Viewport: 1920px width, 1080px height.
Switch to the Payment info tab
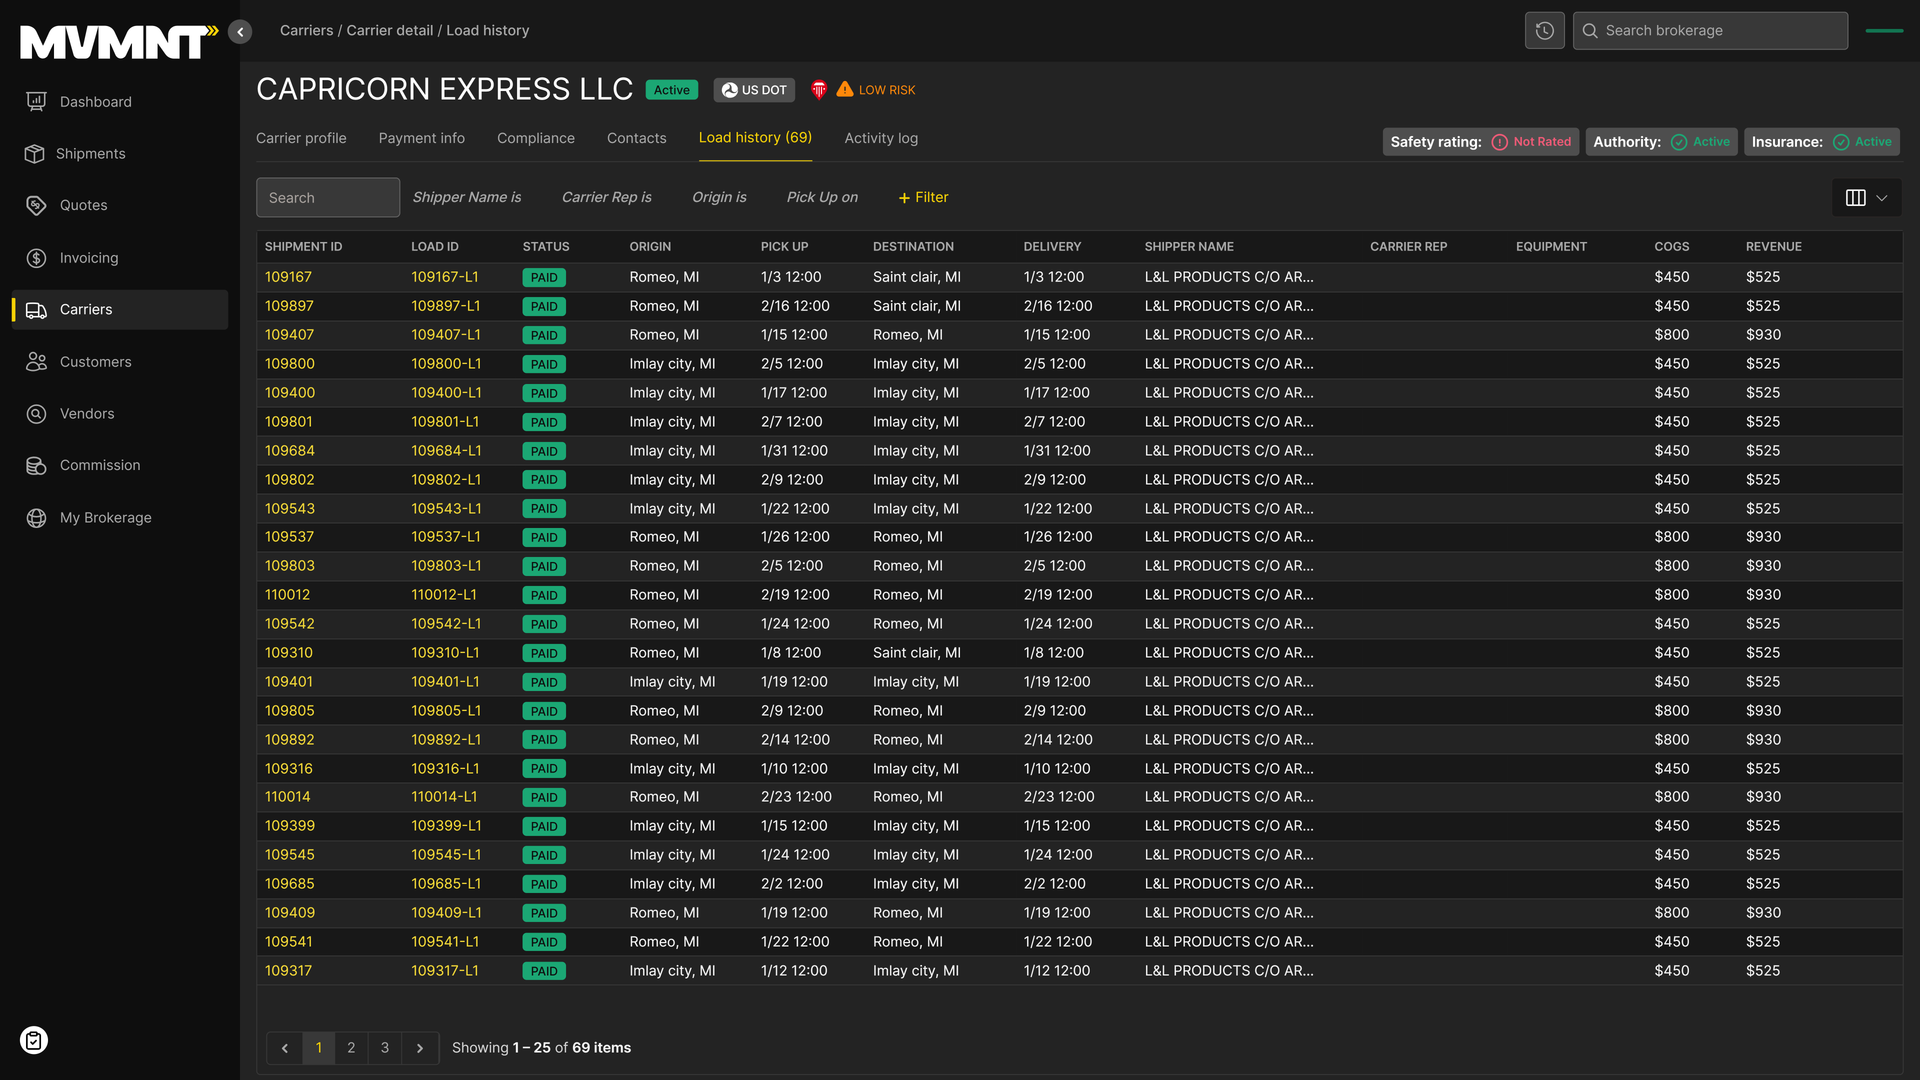coord(421,138)
